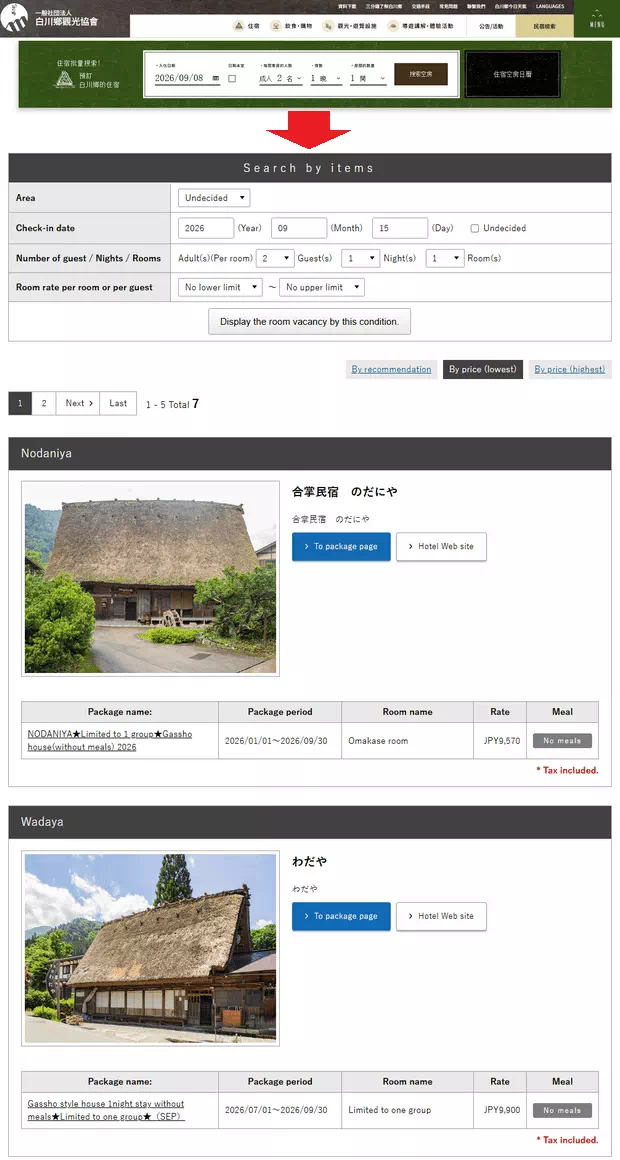The width and height of the screenshot is (620, 1160).
Task: Click the Month input field 09
Action: (x=299, y=228)
